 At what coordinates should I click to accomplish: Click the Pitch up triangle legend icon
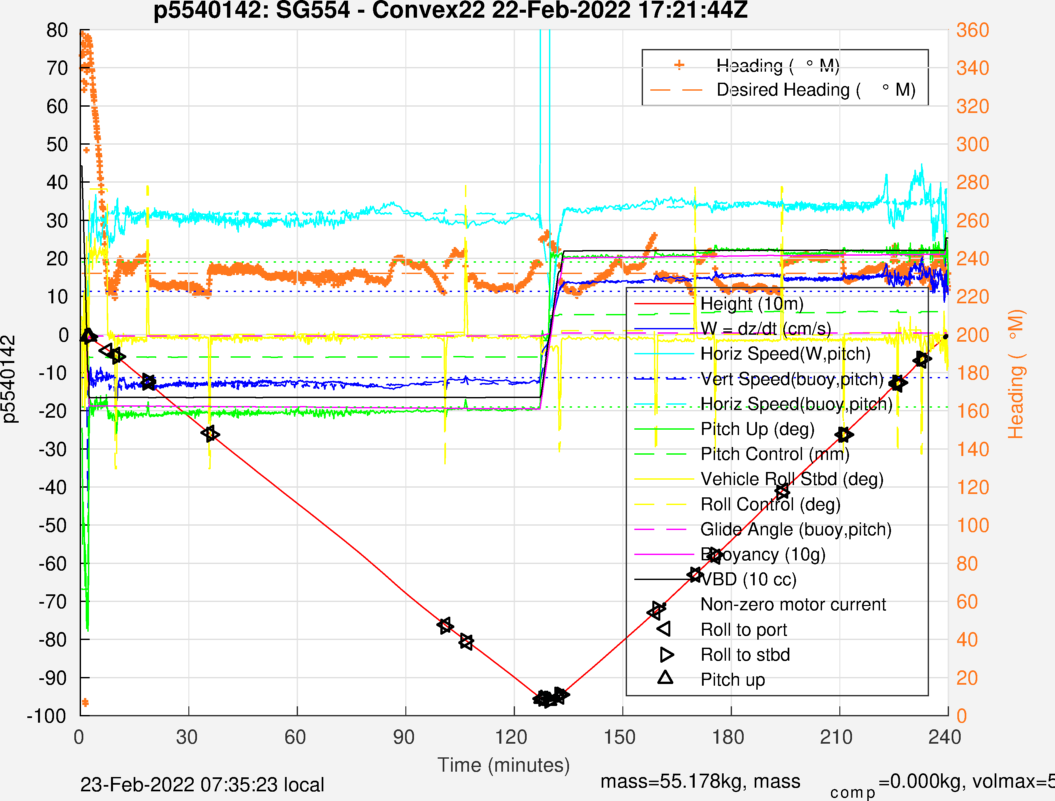tap(661, 680)
